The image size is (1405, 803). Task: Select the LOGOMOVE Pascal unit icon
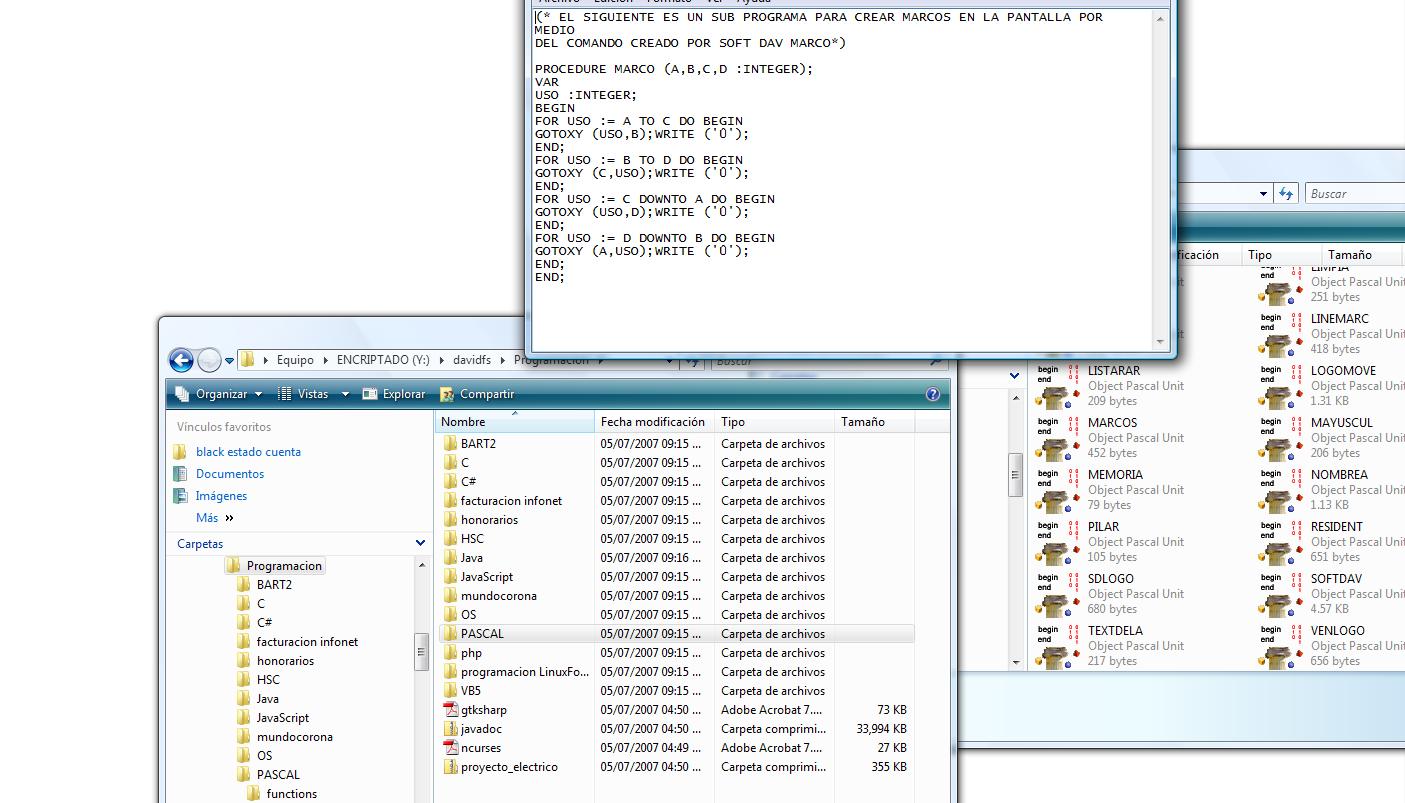(1278, 387)
